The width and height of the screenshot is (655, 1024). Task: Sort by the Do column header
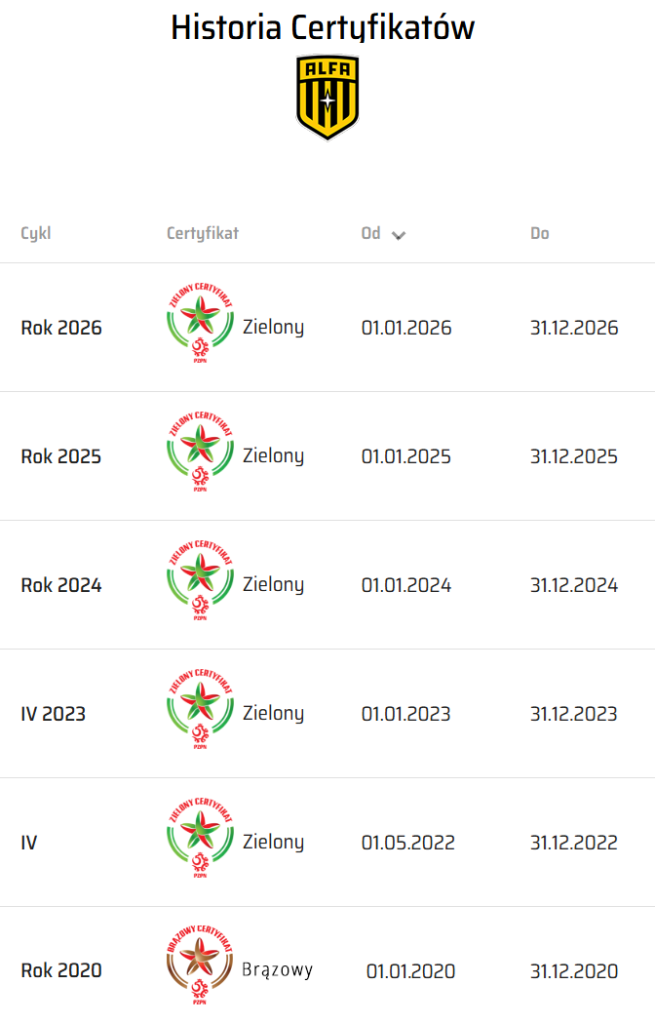[540, 234]
